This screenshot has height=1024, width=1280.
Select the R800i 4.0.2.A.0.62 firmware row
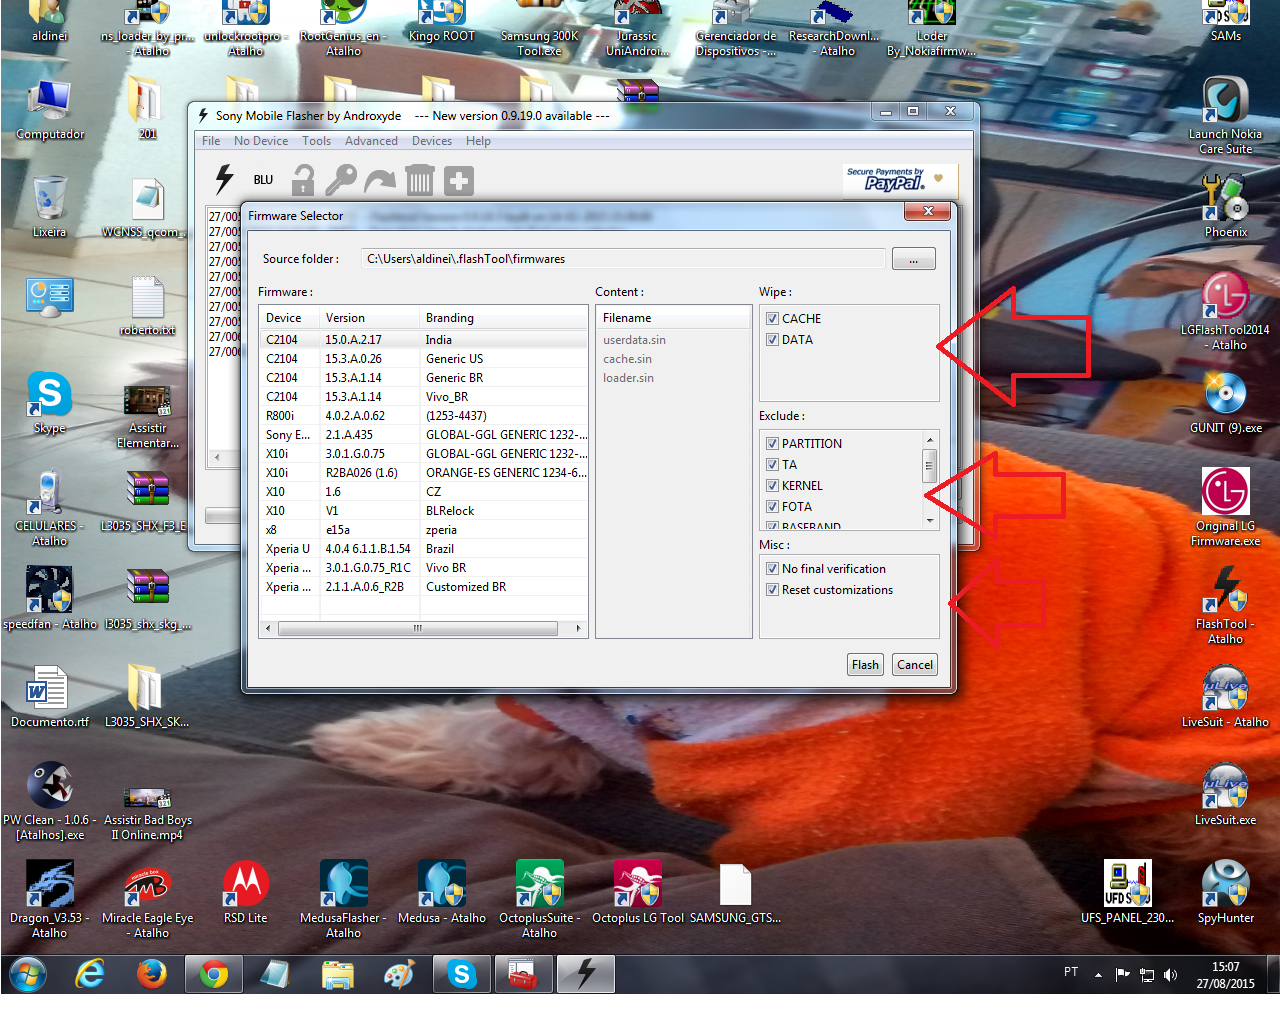click(x=424, y=416)
